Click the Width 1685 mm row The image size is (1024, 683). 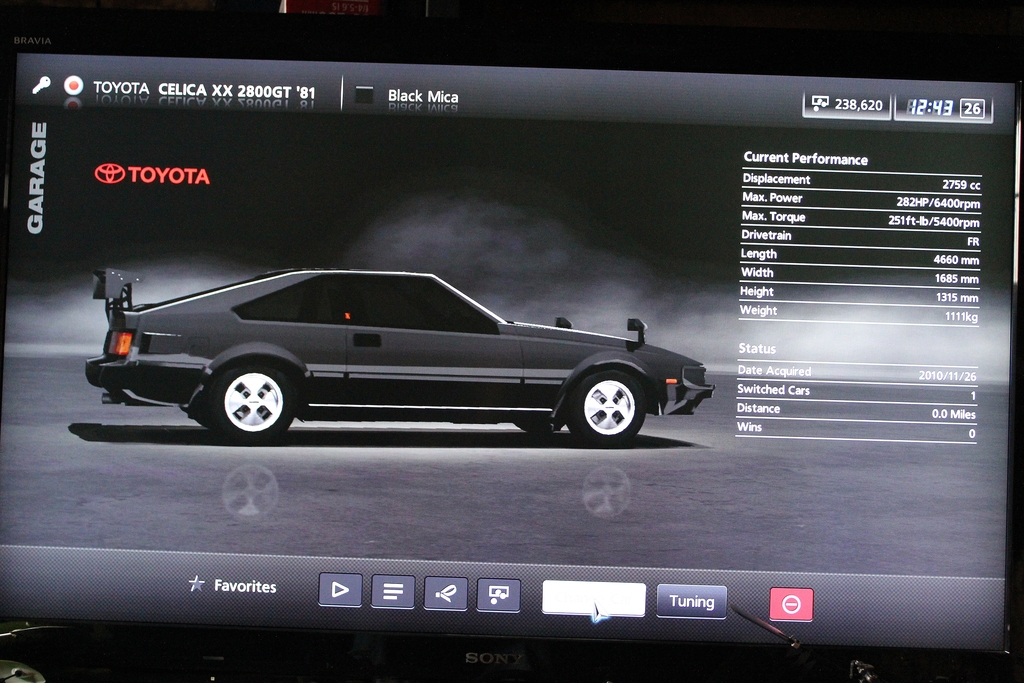pyautogui.click(x=859, y=275)
